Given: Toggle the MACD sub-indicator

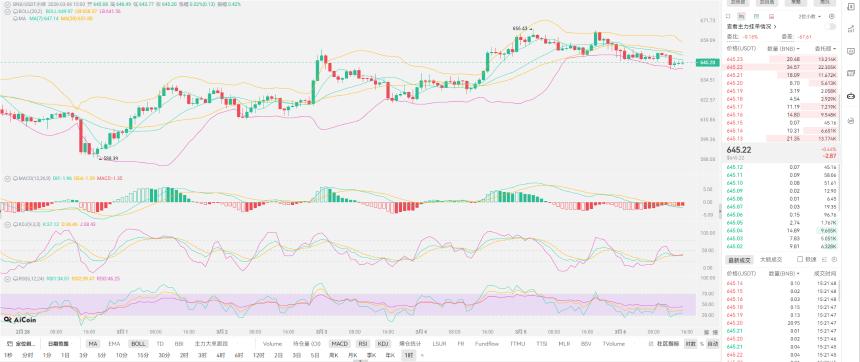Looking at the screenshot, I should (x=340, y=344).
